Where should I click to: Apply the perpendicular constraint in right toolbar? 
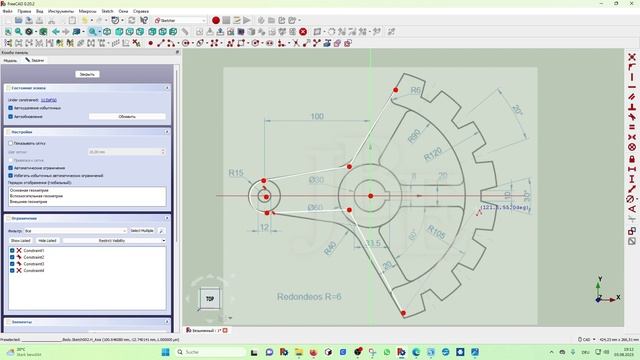(632, 107)
